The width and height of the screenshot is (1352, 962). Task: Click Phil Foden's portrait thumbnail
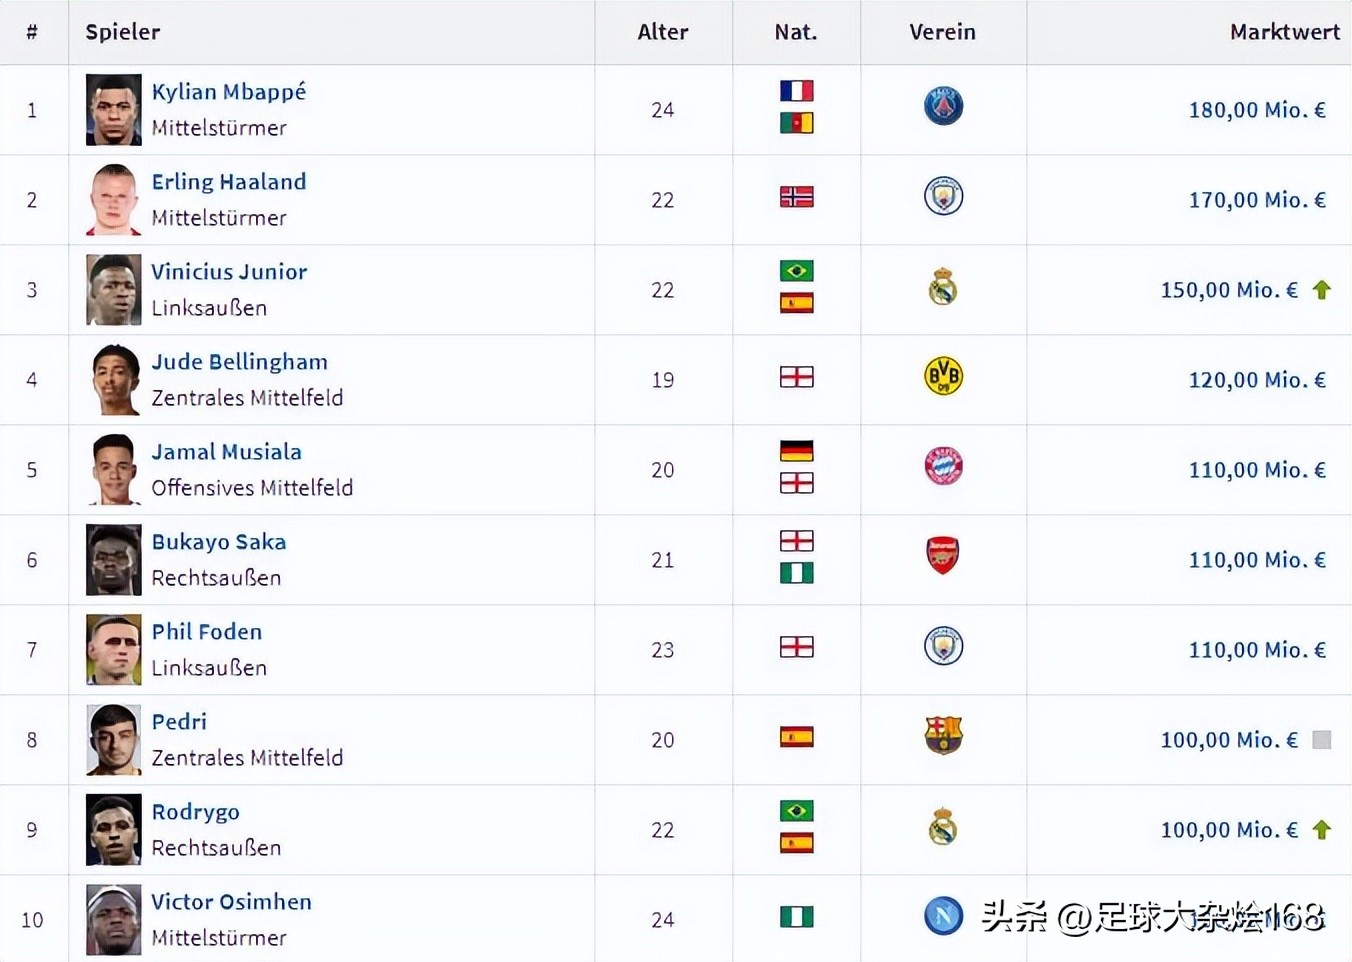pos(114,650)
